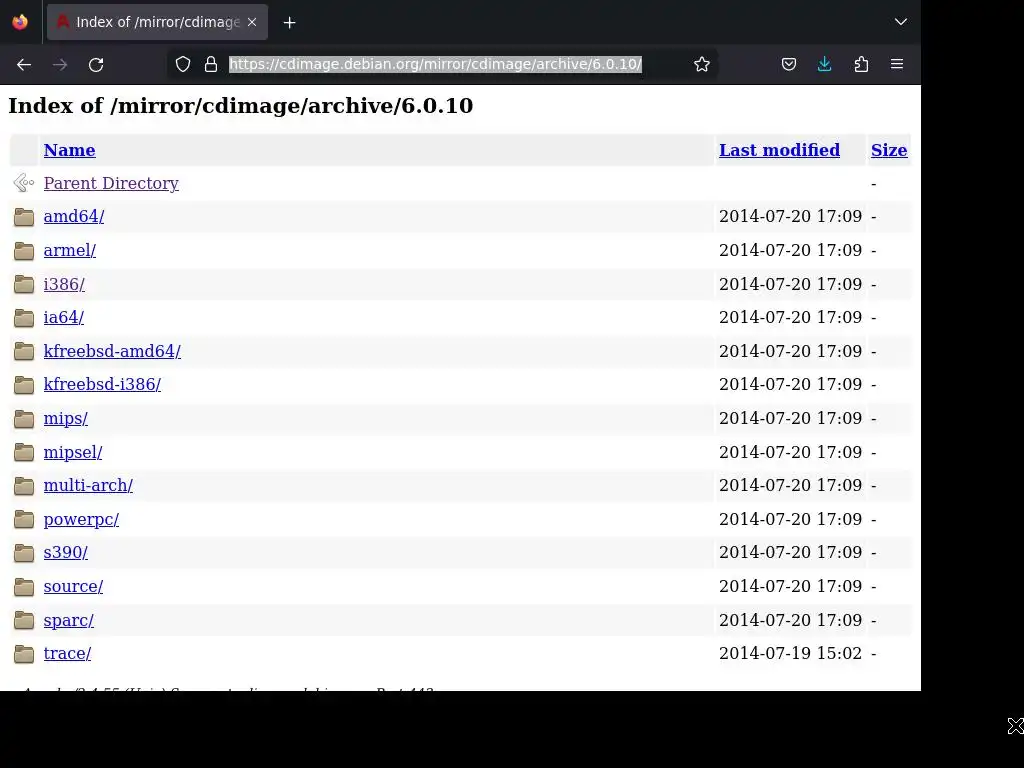Click the folder icon beside ia64/

tap(24, 318)
